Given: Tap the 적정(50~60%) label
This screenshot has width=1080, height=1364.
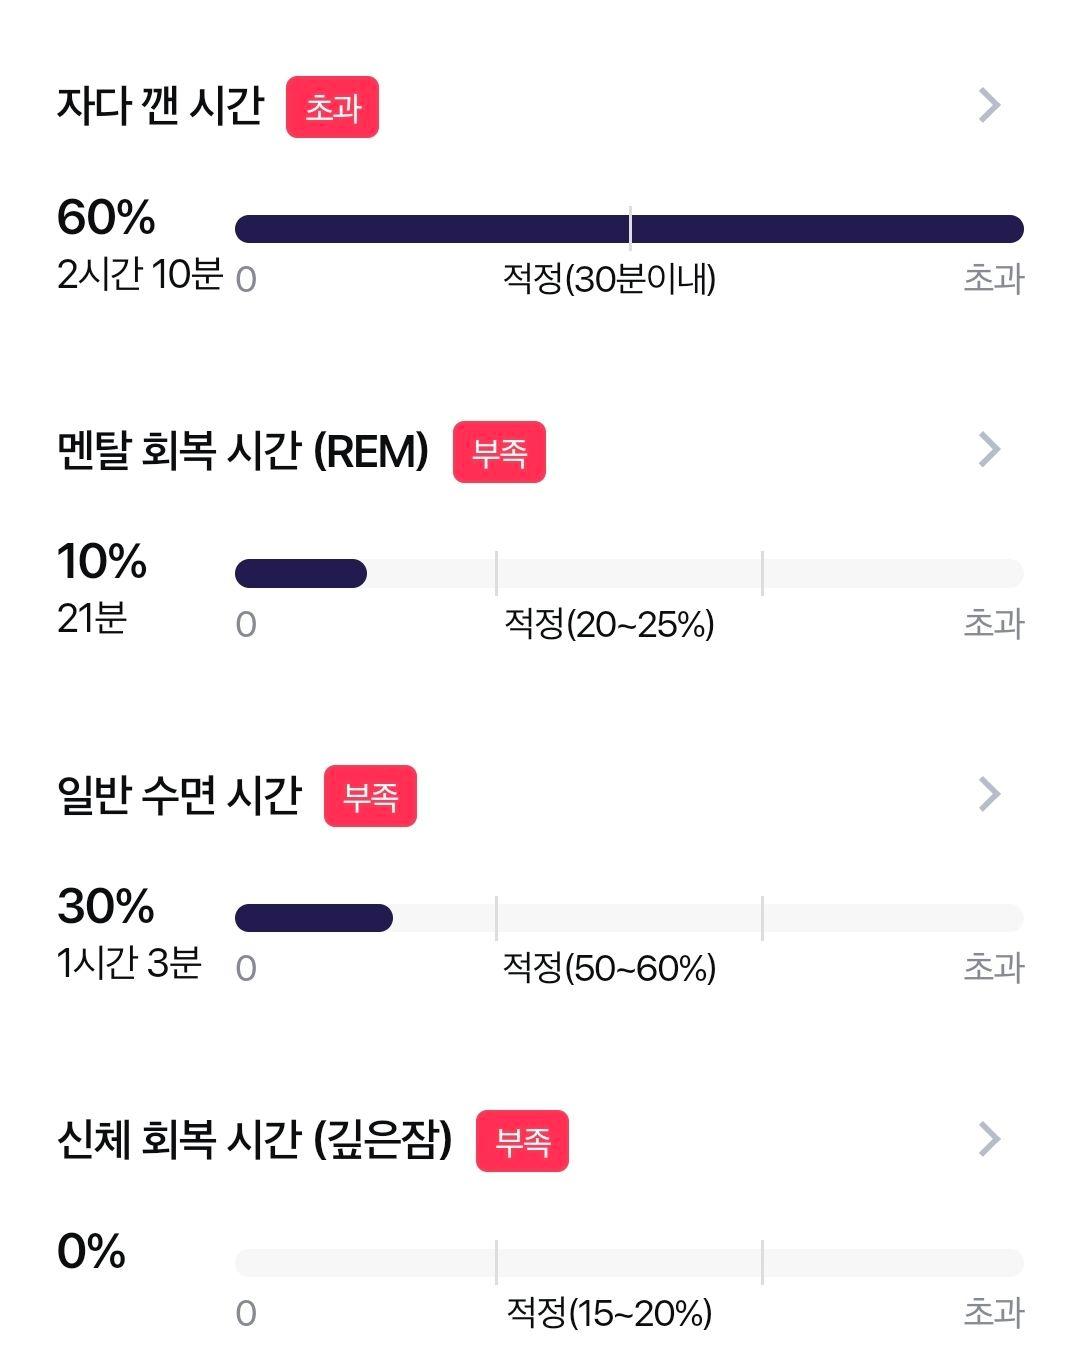Looking at the screenshot, I should [609, 968].
